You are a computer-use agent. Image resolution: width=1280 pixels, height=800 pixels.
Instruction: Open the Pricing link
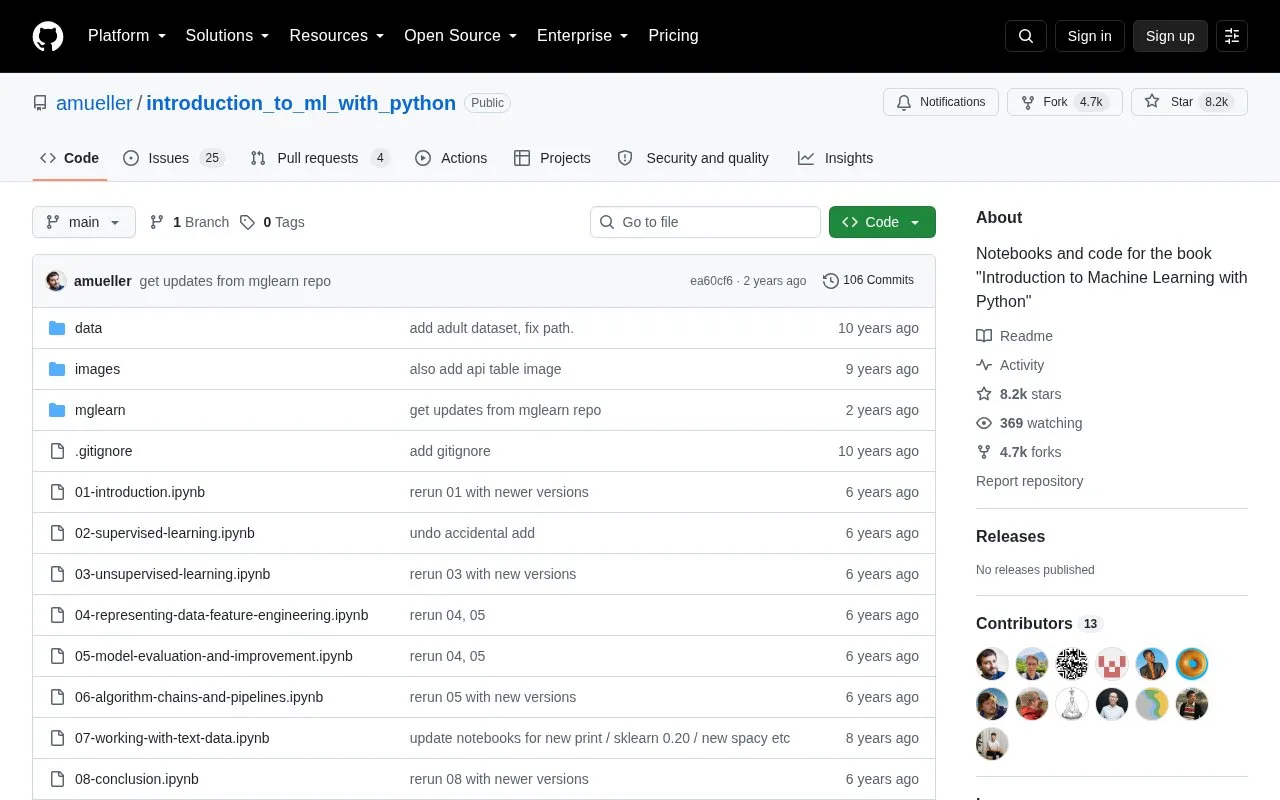[x=673, y=36]
